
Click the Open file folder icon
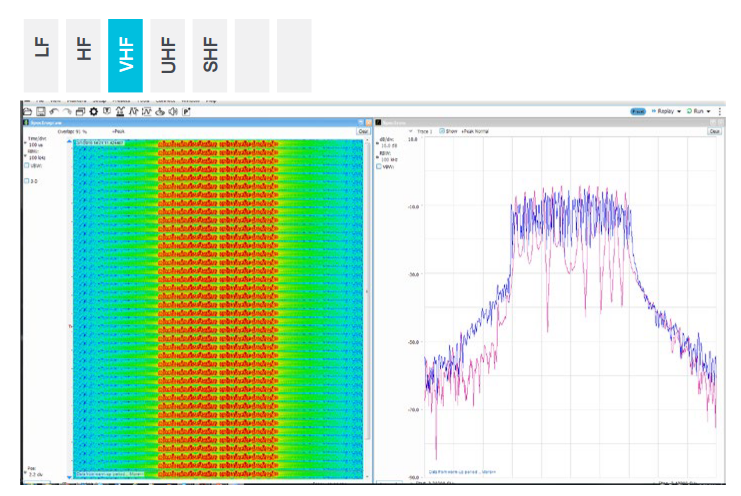pyautogui.click(x=29, y=110)
